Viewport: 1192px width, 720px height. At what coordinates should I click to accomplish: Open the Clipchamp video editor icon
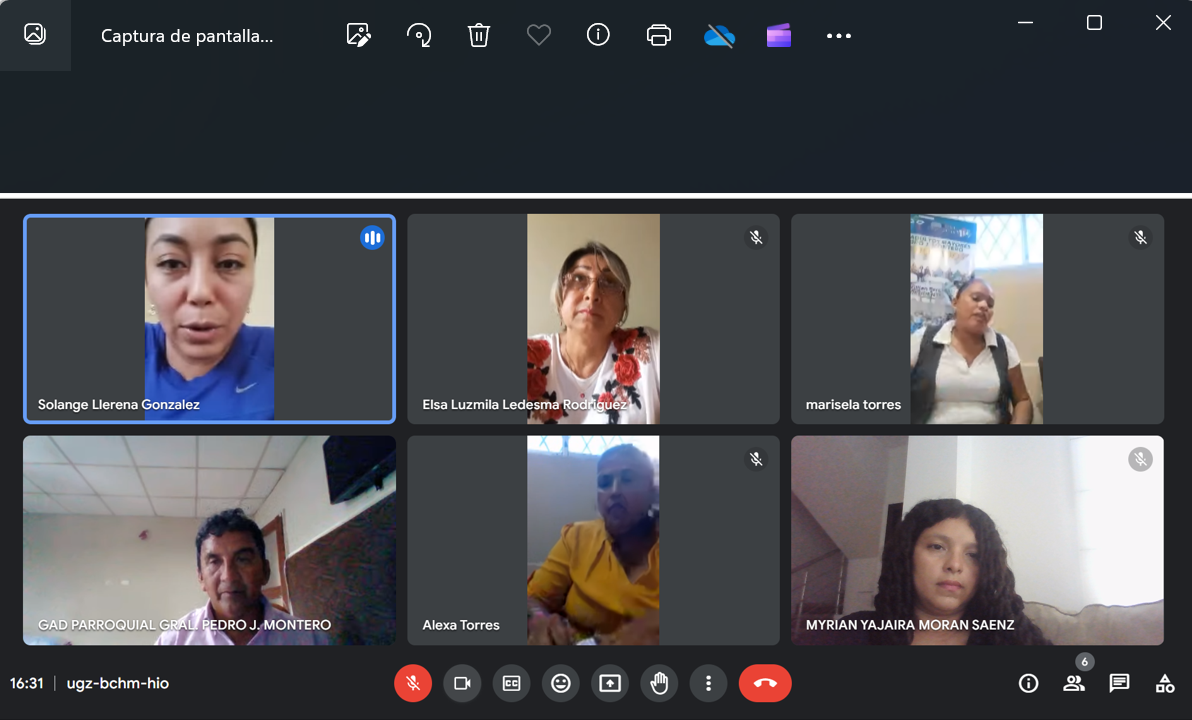779,36
